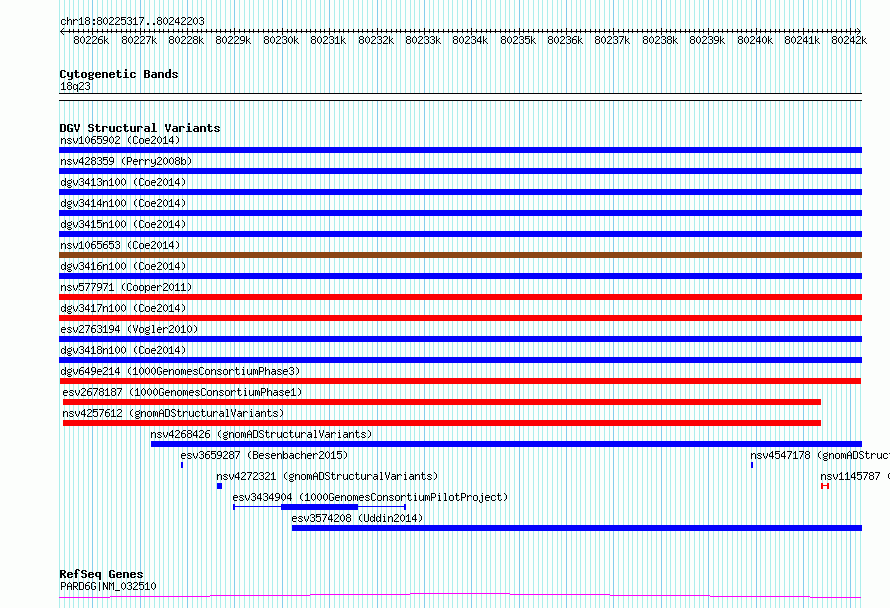Image resolution: width=890 pixels, height=608 pixels.
Task: Click the 80238k ruler tick label
Action: [660, 40]
